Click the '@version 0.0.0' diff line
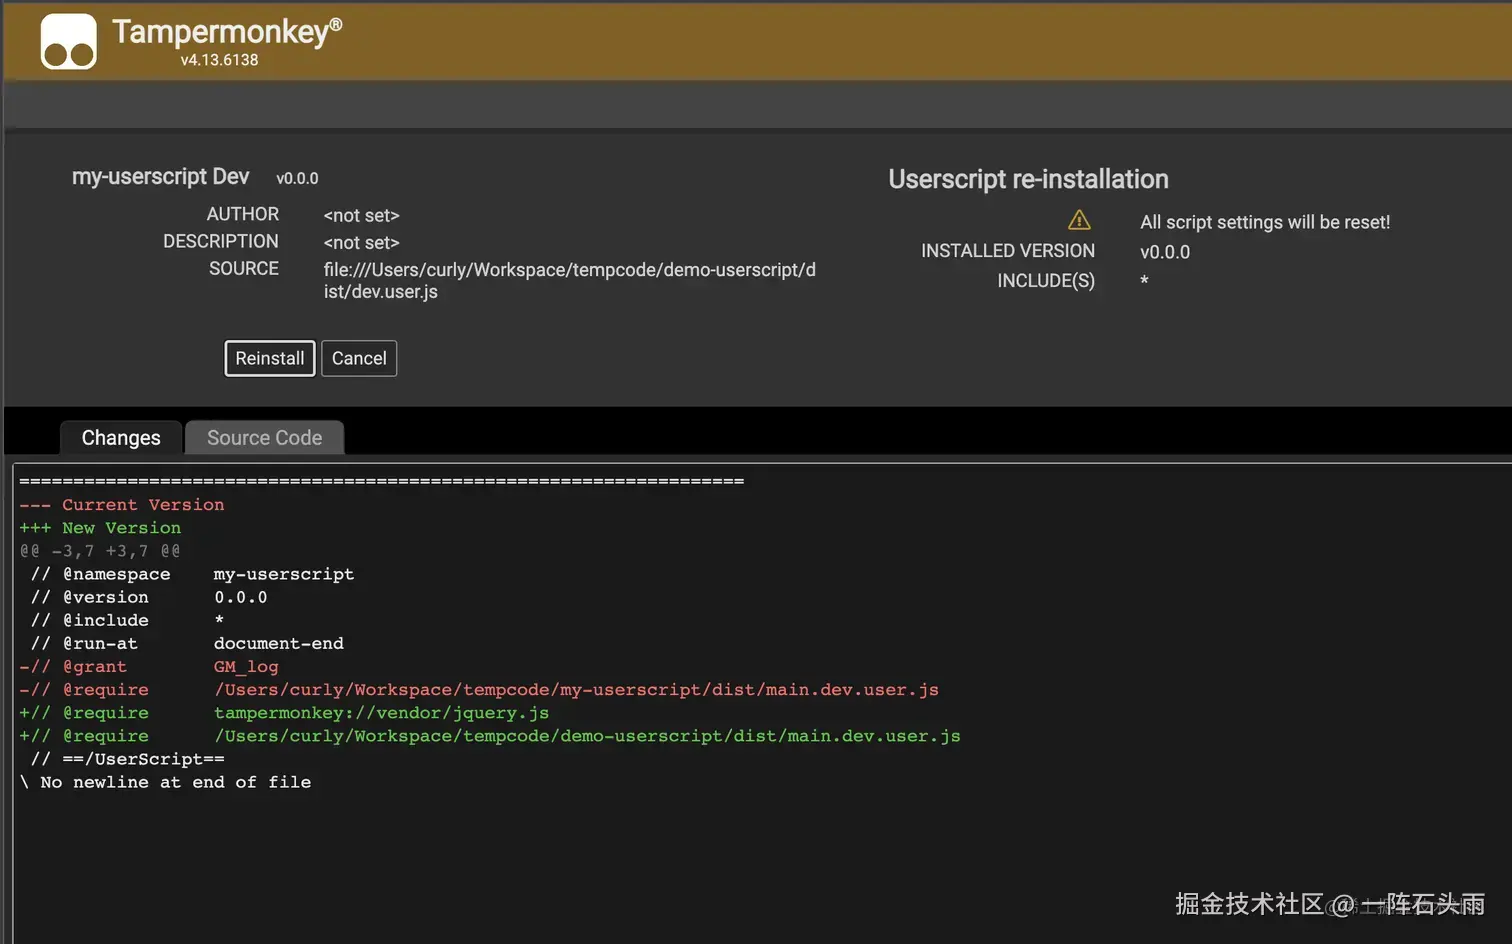This screenshot has width=1512, height=944. coord(149,597)
